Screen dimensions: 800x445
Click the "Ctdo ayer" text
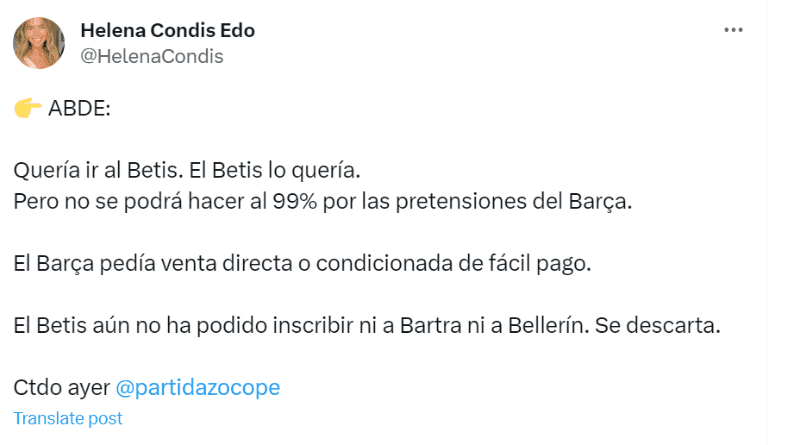tap(61, 387)
